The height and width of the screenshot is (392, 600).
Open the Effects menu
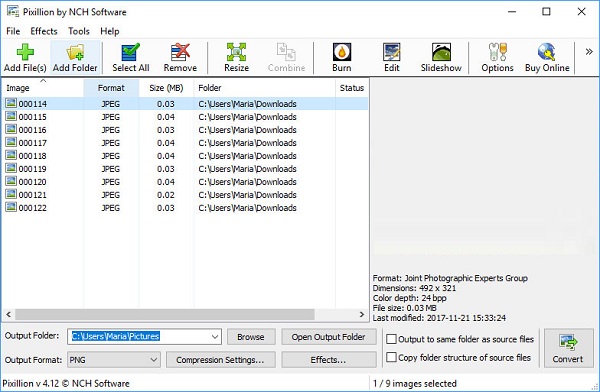click(x=44, y=31)
